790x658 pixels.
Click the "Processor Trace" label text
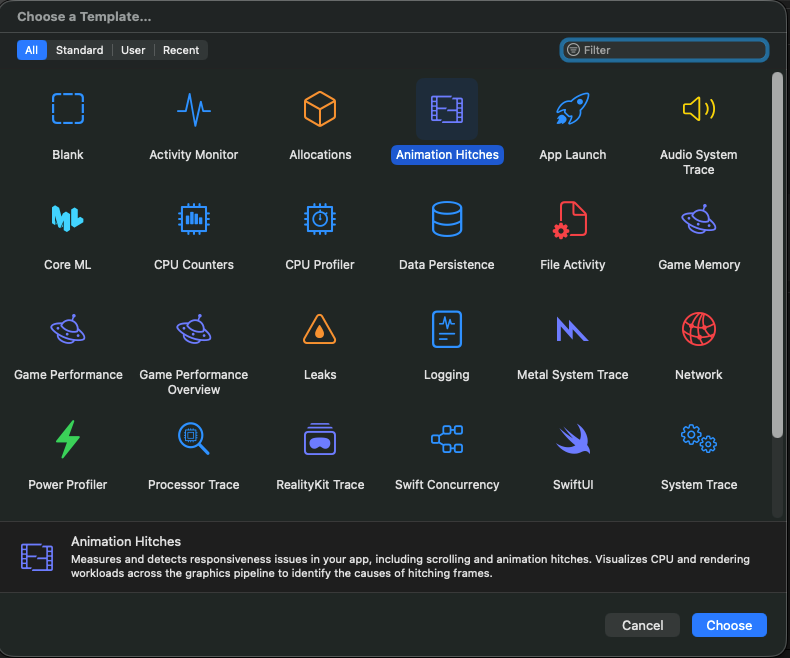pyautogui.click(x=193, y=485)
